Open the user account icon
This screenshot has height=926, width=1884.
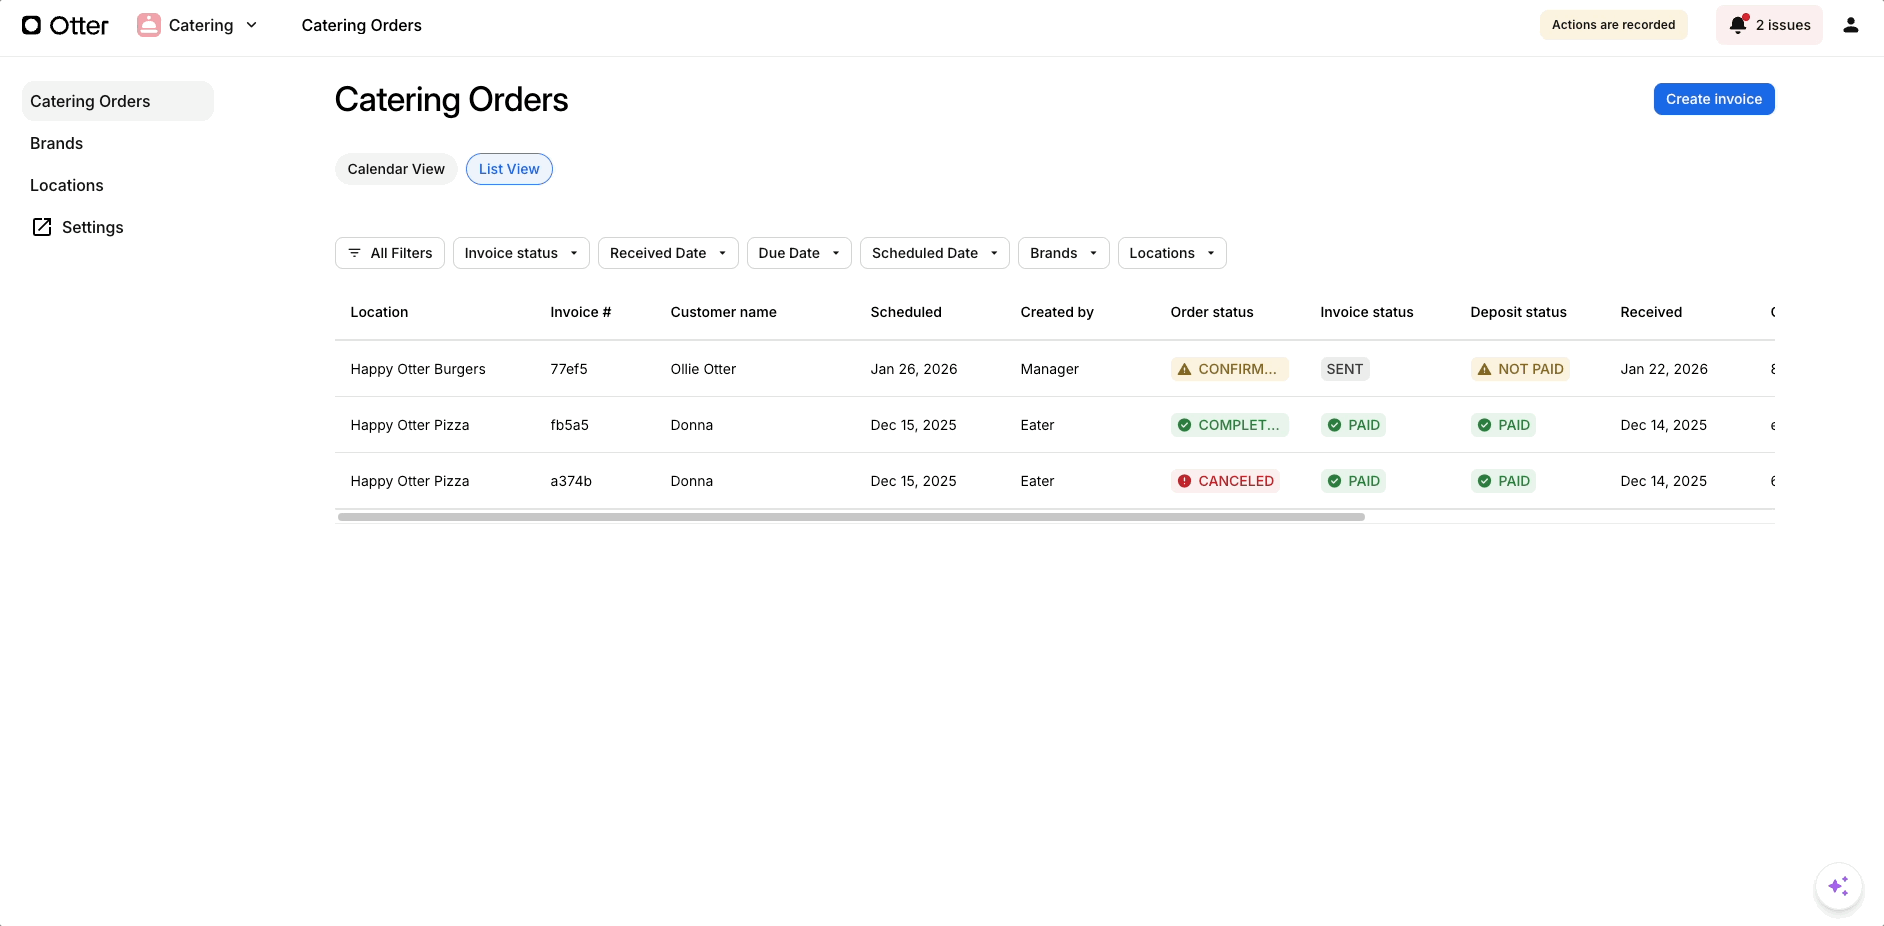tap(1852, 24)
